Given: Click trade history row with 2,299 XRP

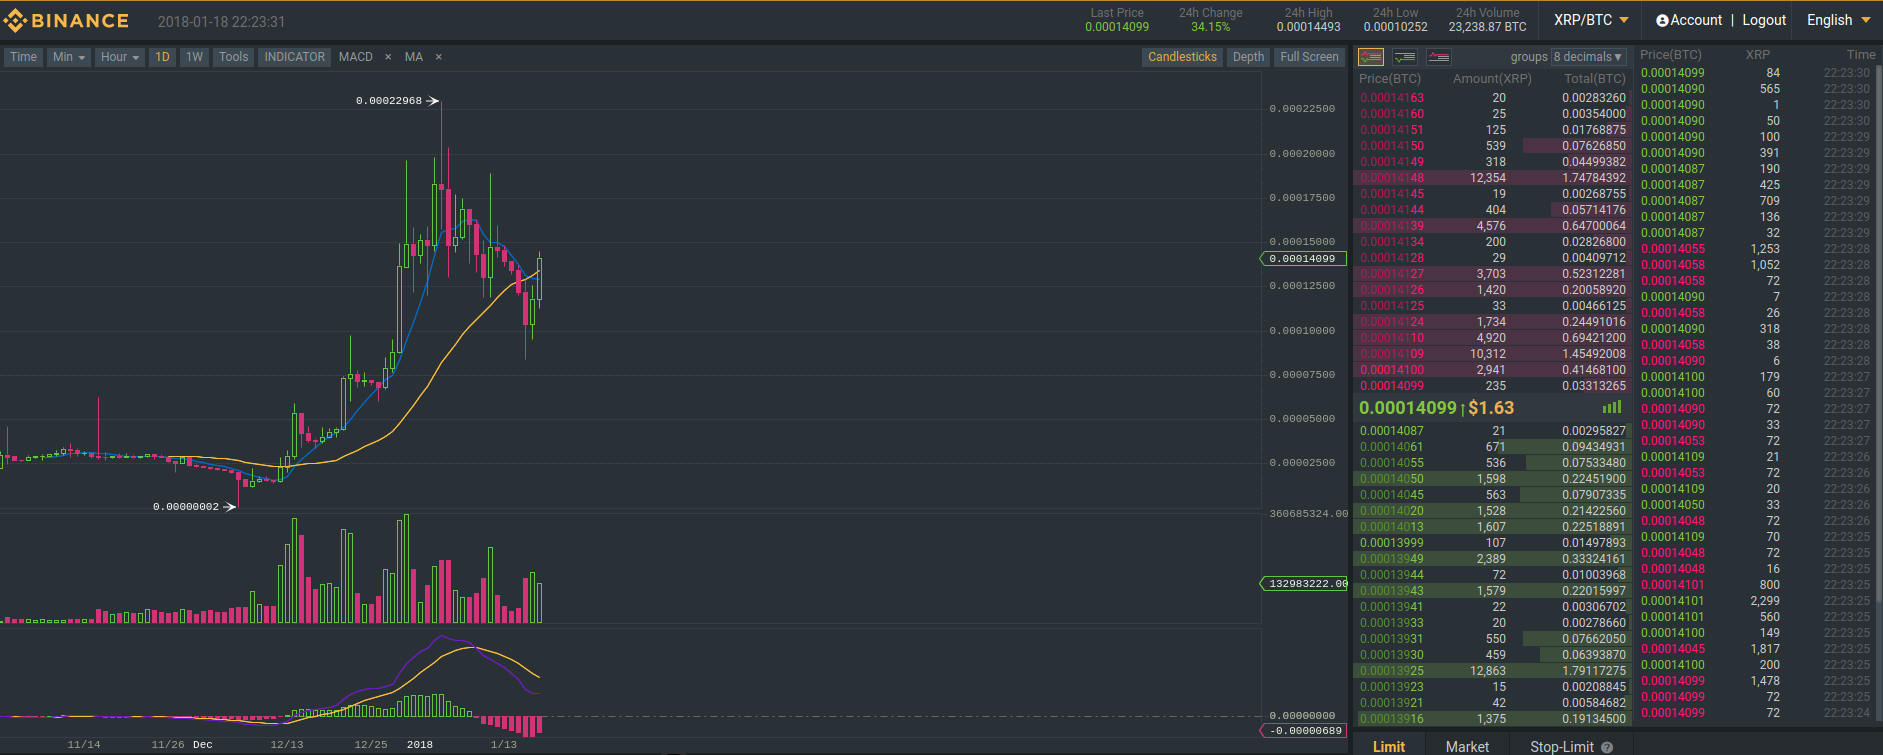Looking at the screenshot, I should click(1756, 601).
